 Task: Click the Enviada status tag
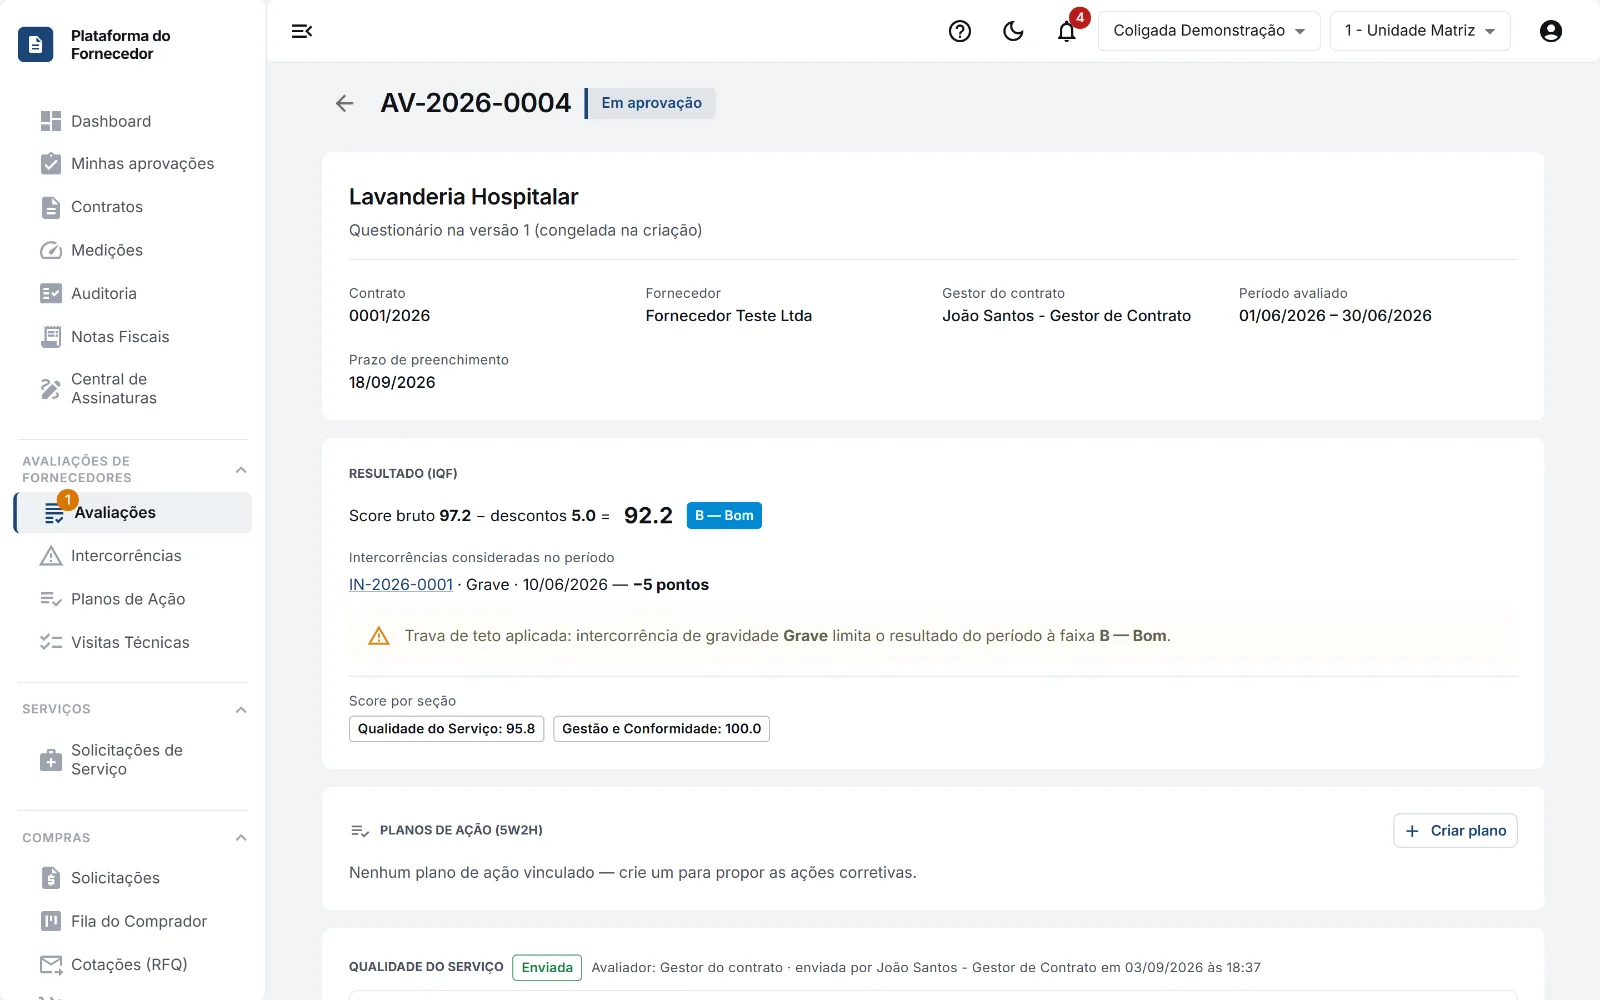pos(547,968)
